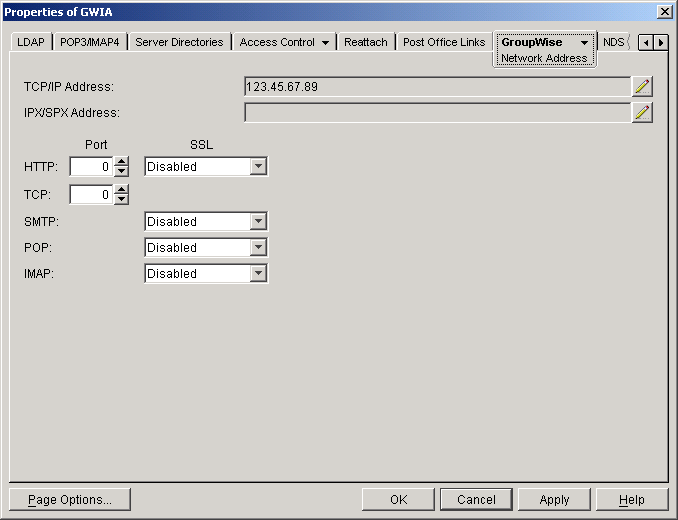Open the SMTP SSL dropdown
678x520 pixels.
click(258, 221)
